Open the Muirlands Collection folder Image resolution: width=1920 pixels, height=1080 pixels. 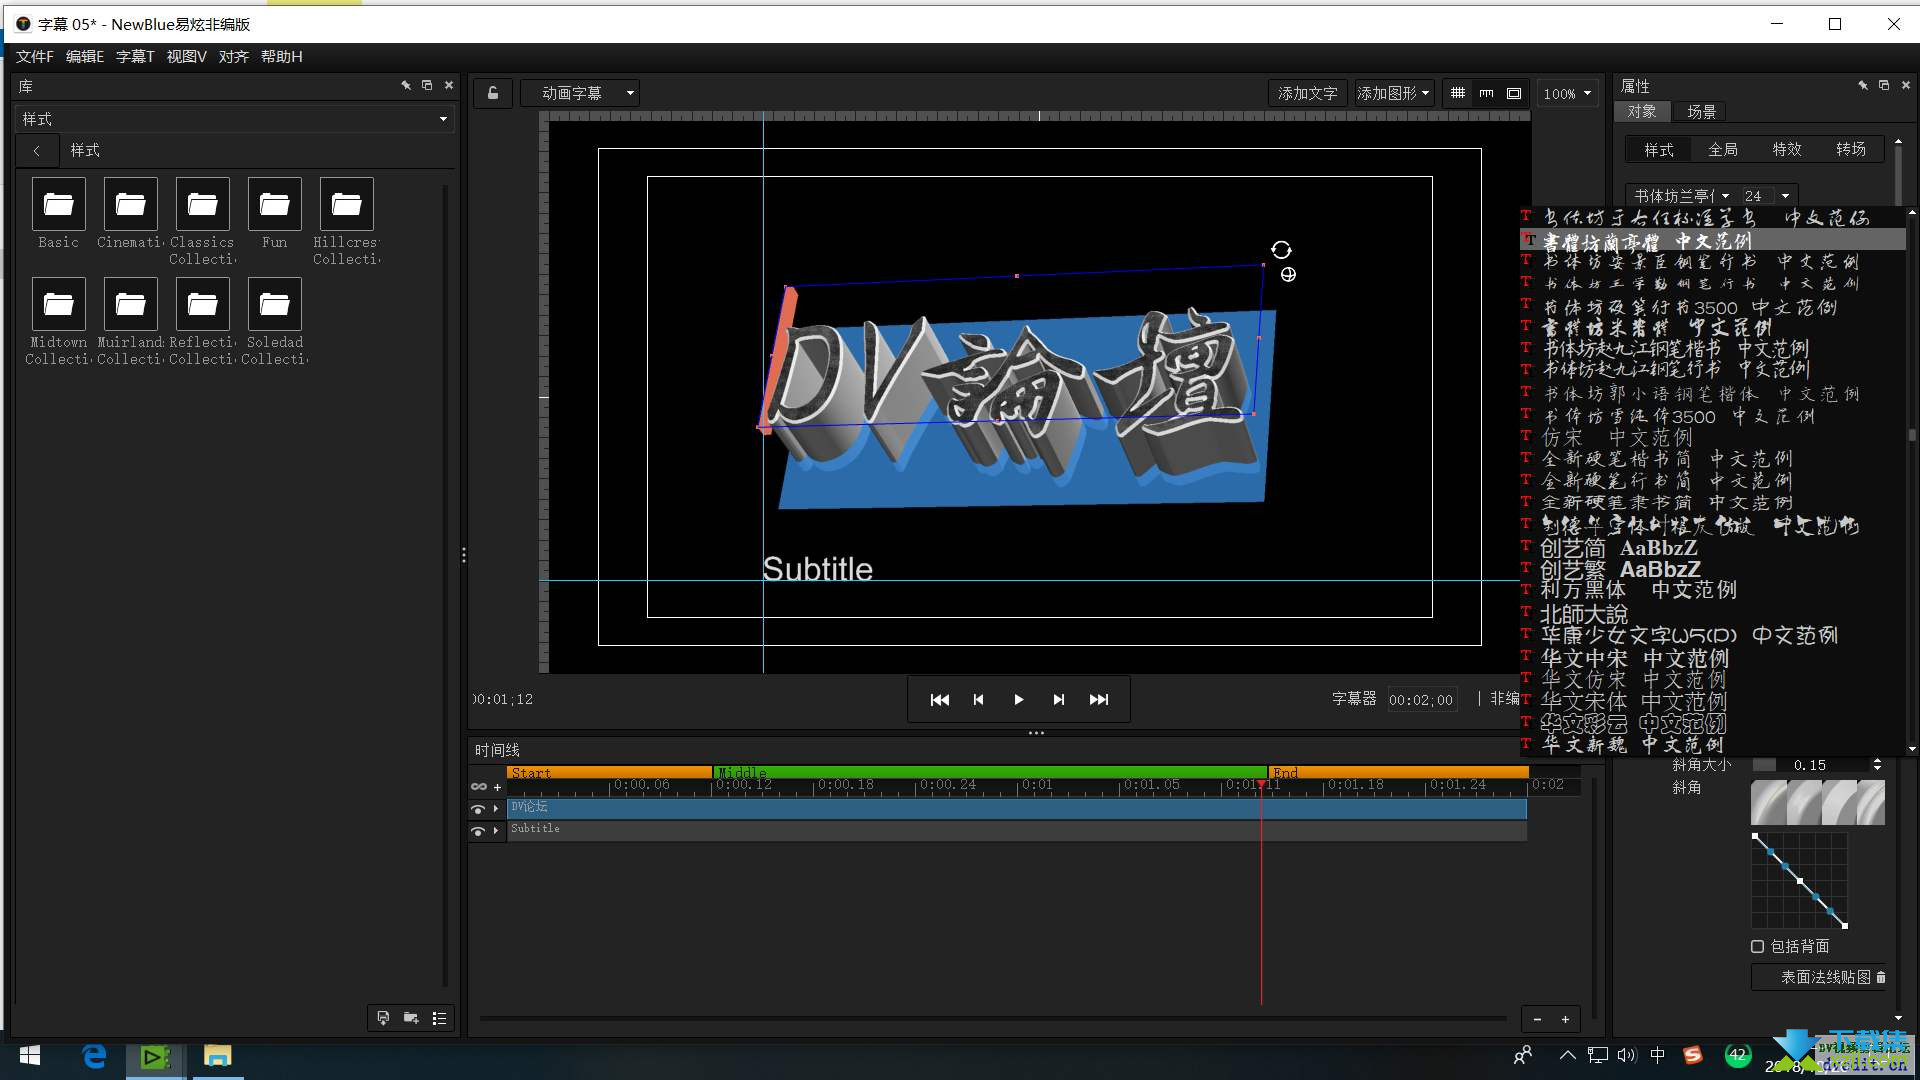(x=130, y=304)
